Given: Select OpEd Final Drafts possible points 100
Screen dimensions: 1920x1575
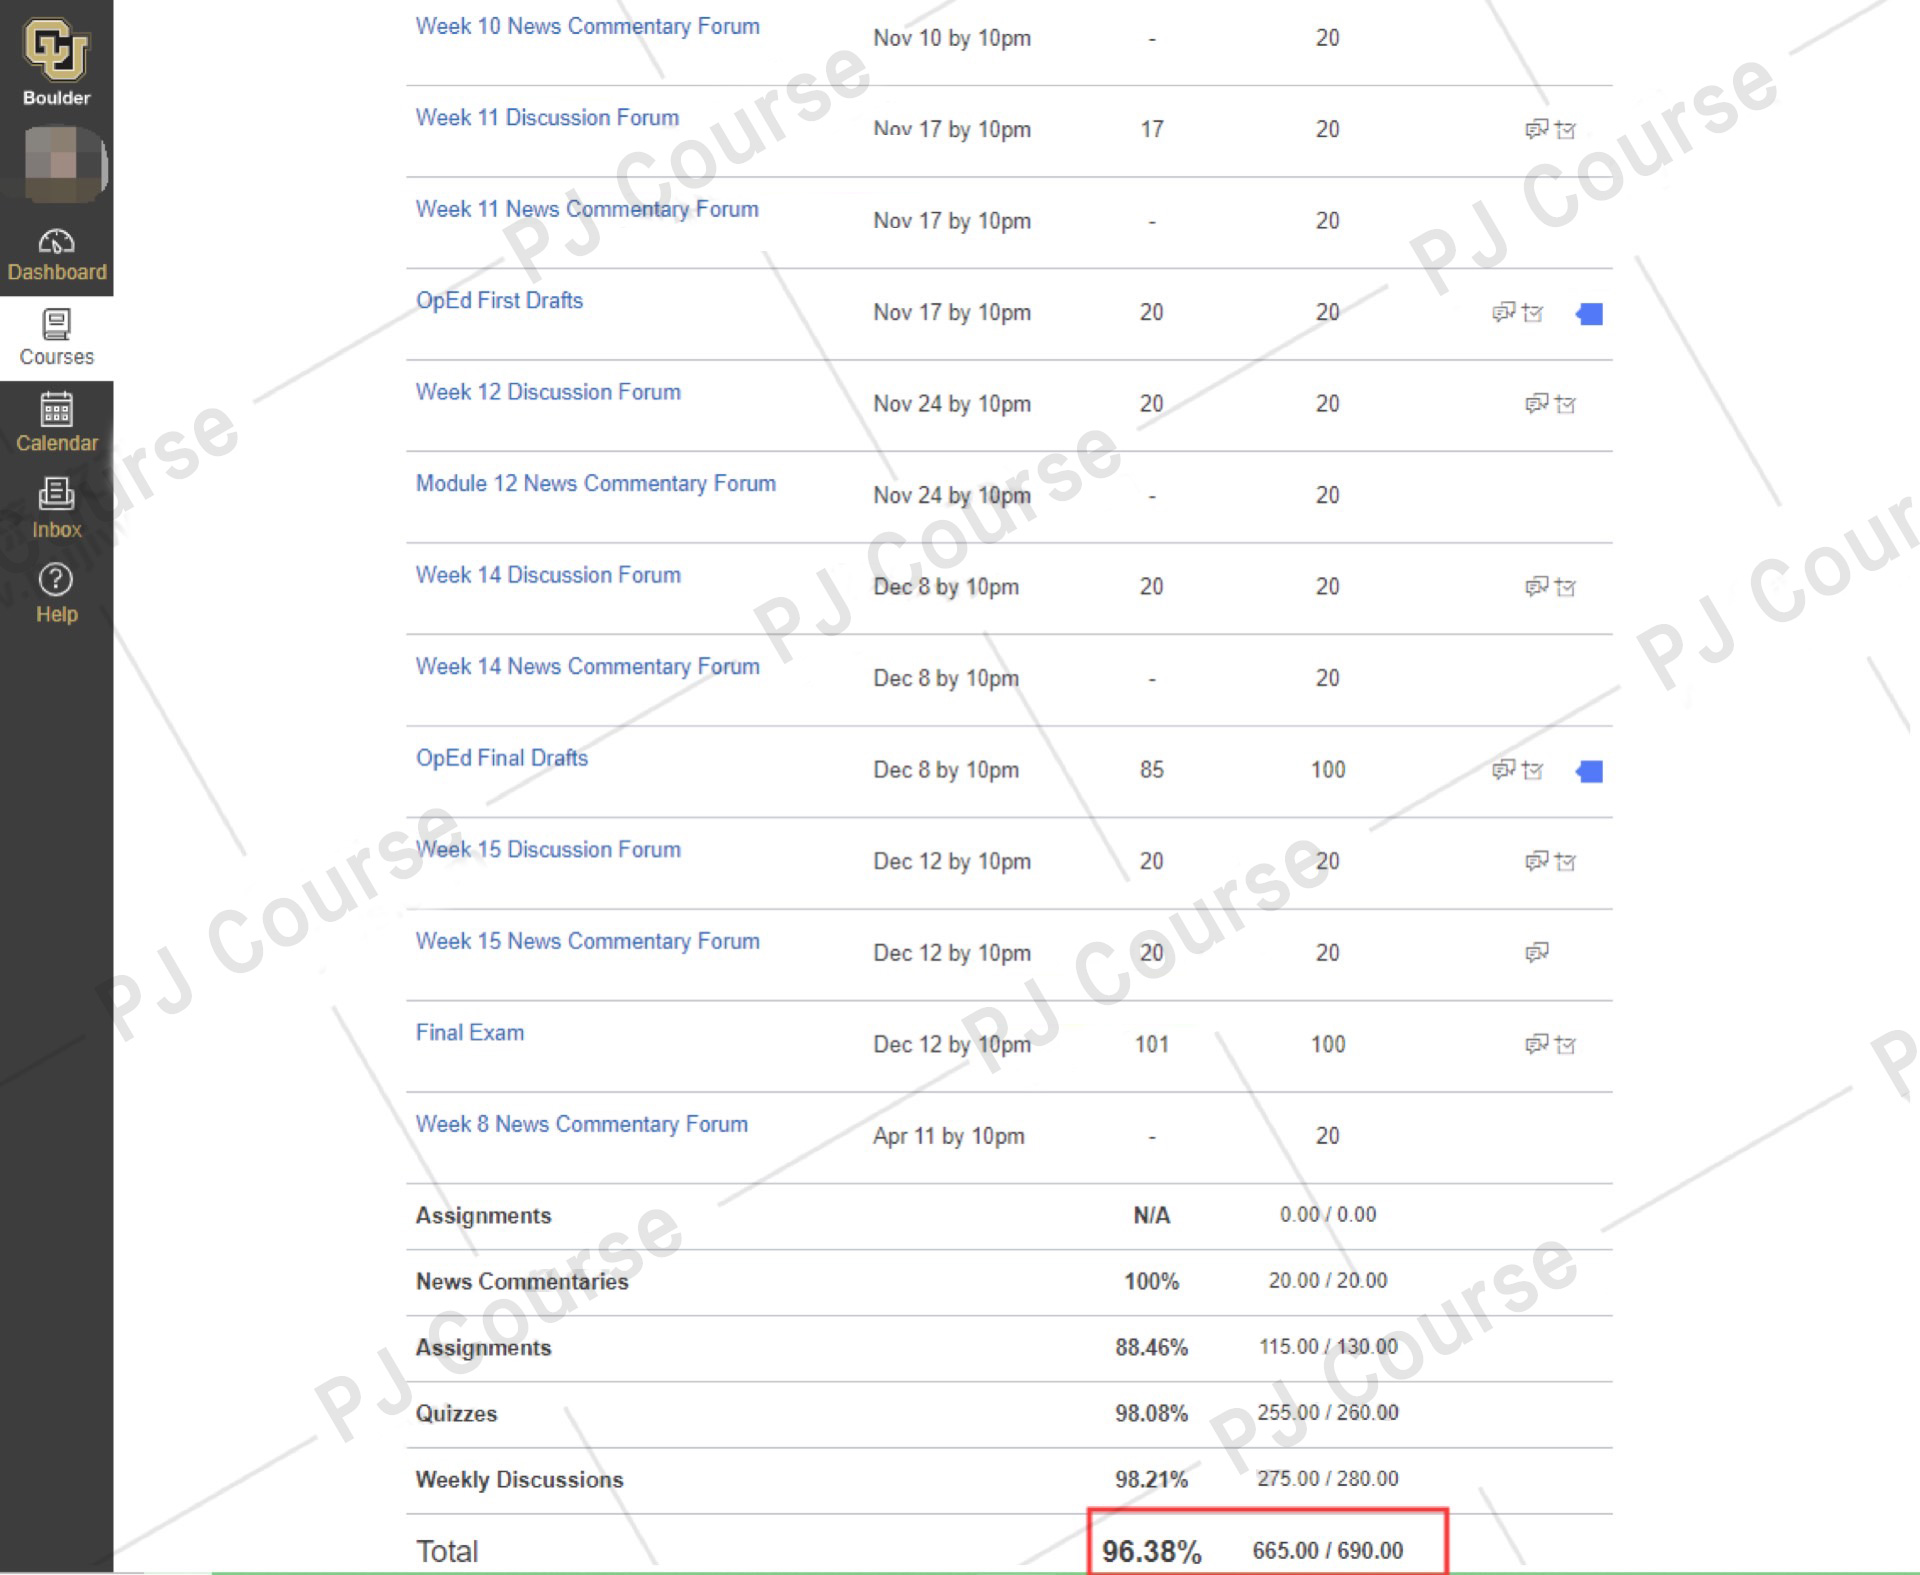Looking at the screenshot, I should [1328, 770].
